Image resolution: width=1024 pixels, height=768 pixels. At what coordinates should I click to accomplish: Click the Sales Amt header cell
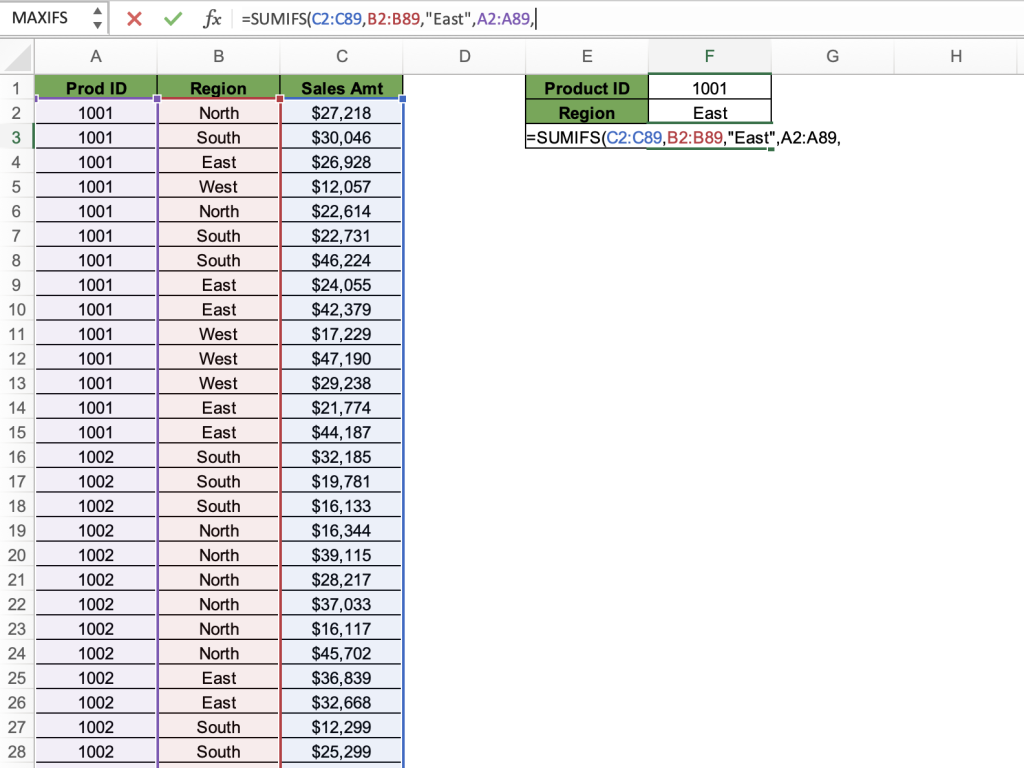point(341,88)
